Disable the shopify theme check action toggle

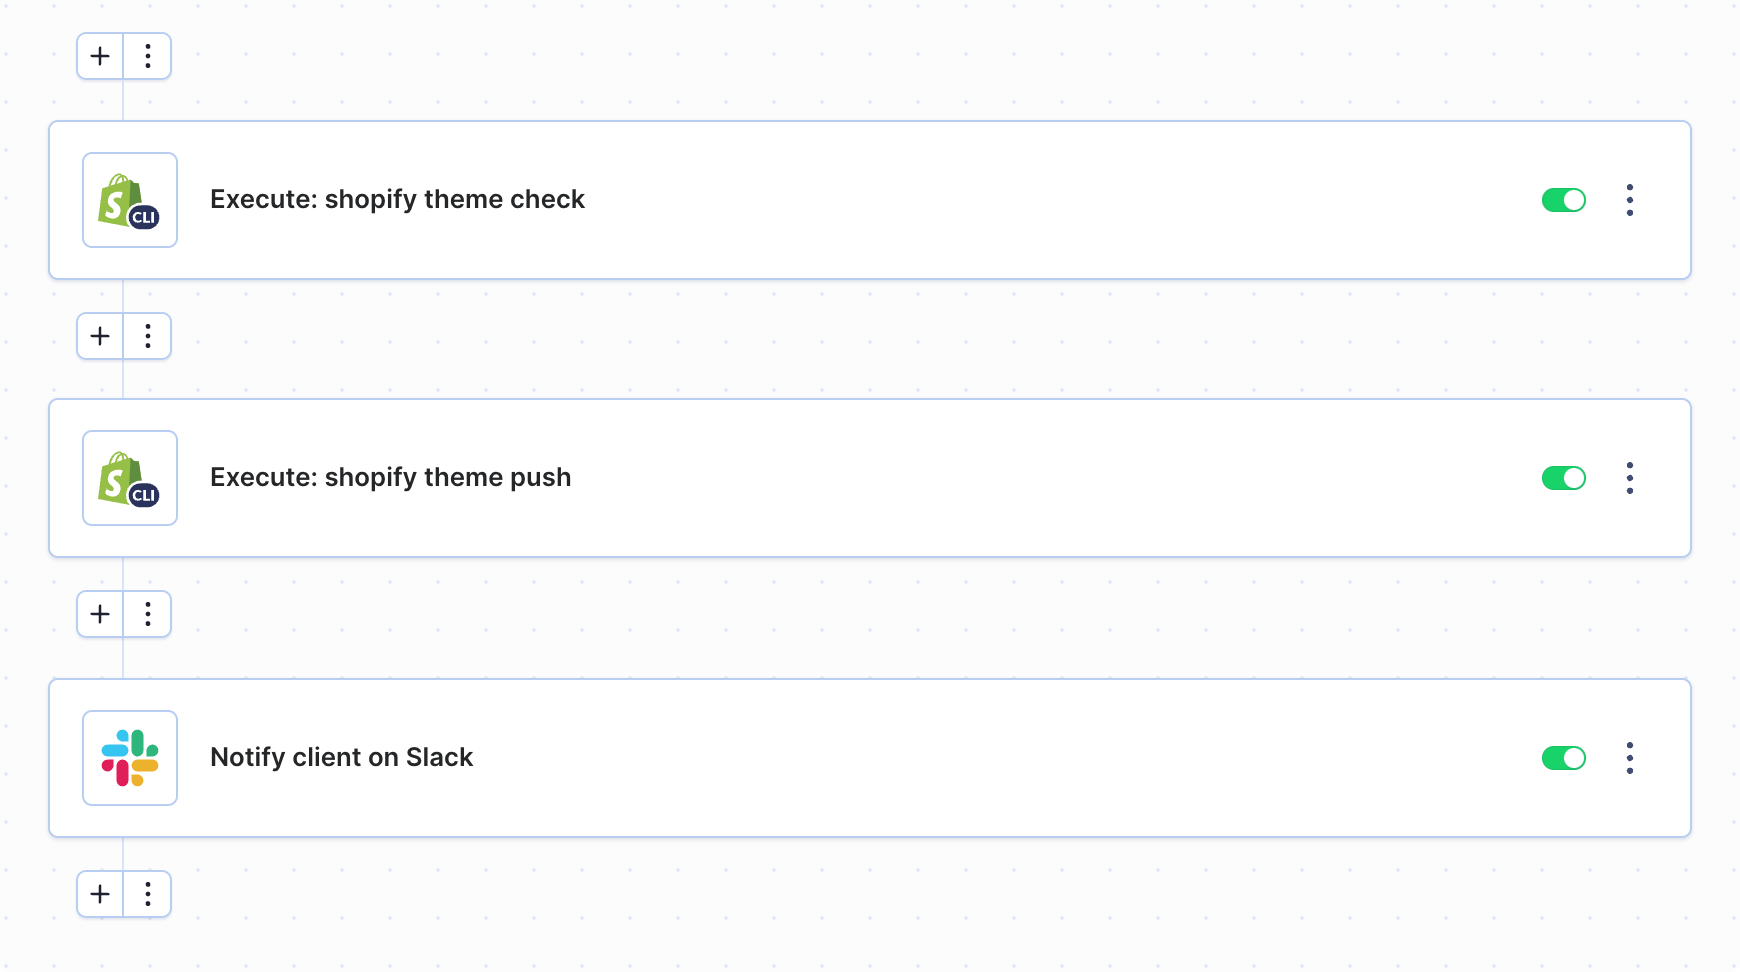(x=1564, y=200)
